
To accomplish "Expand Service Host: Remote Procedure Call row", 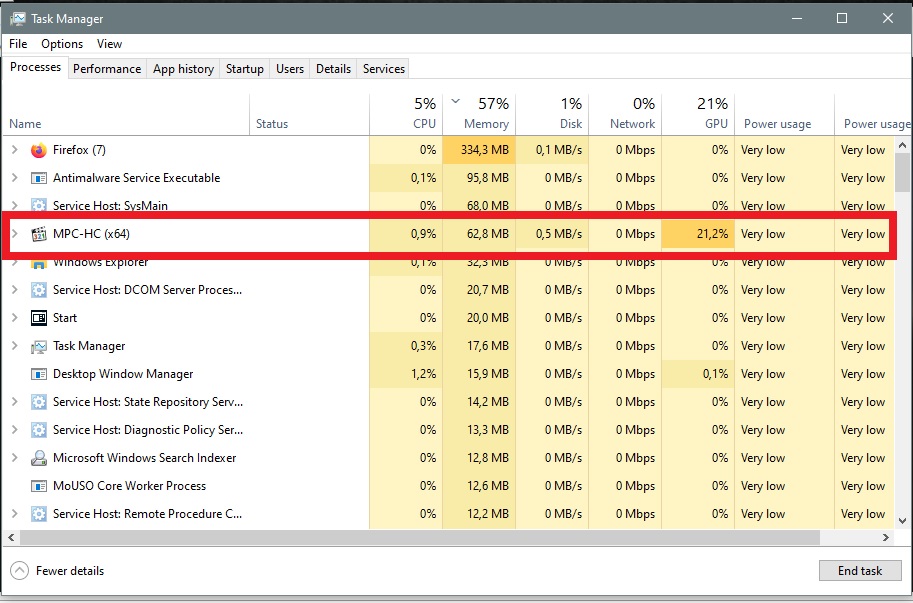I will (15, 514).
